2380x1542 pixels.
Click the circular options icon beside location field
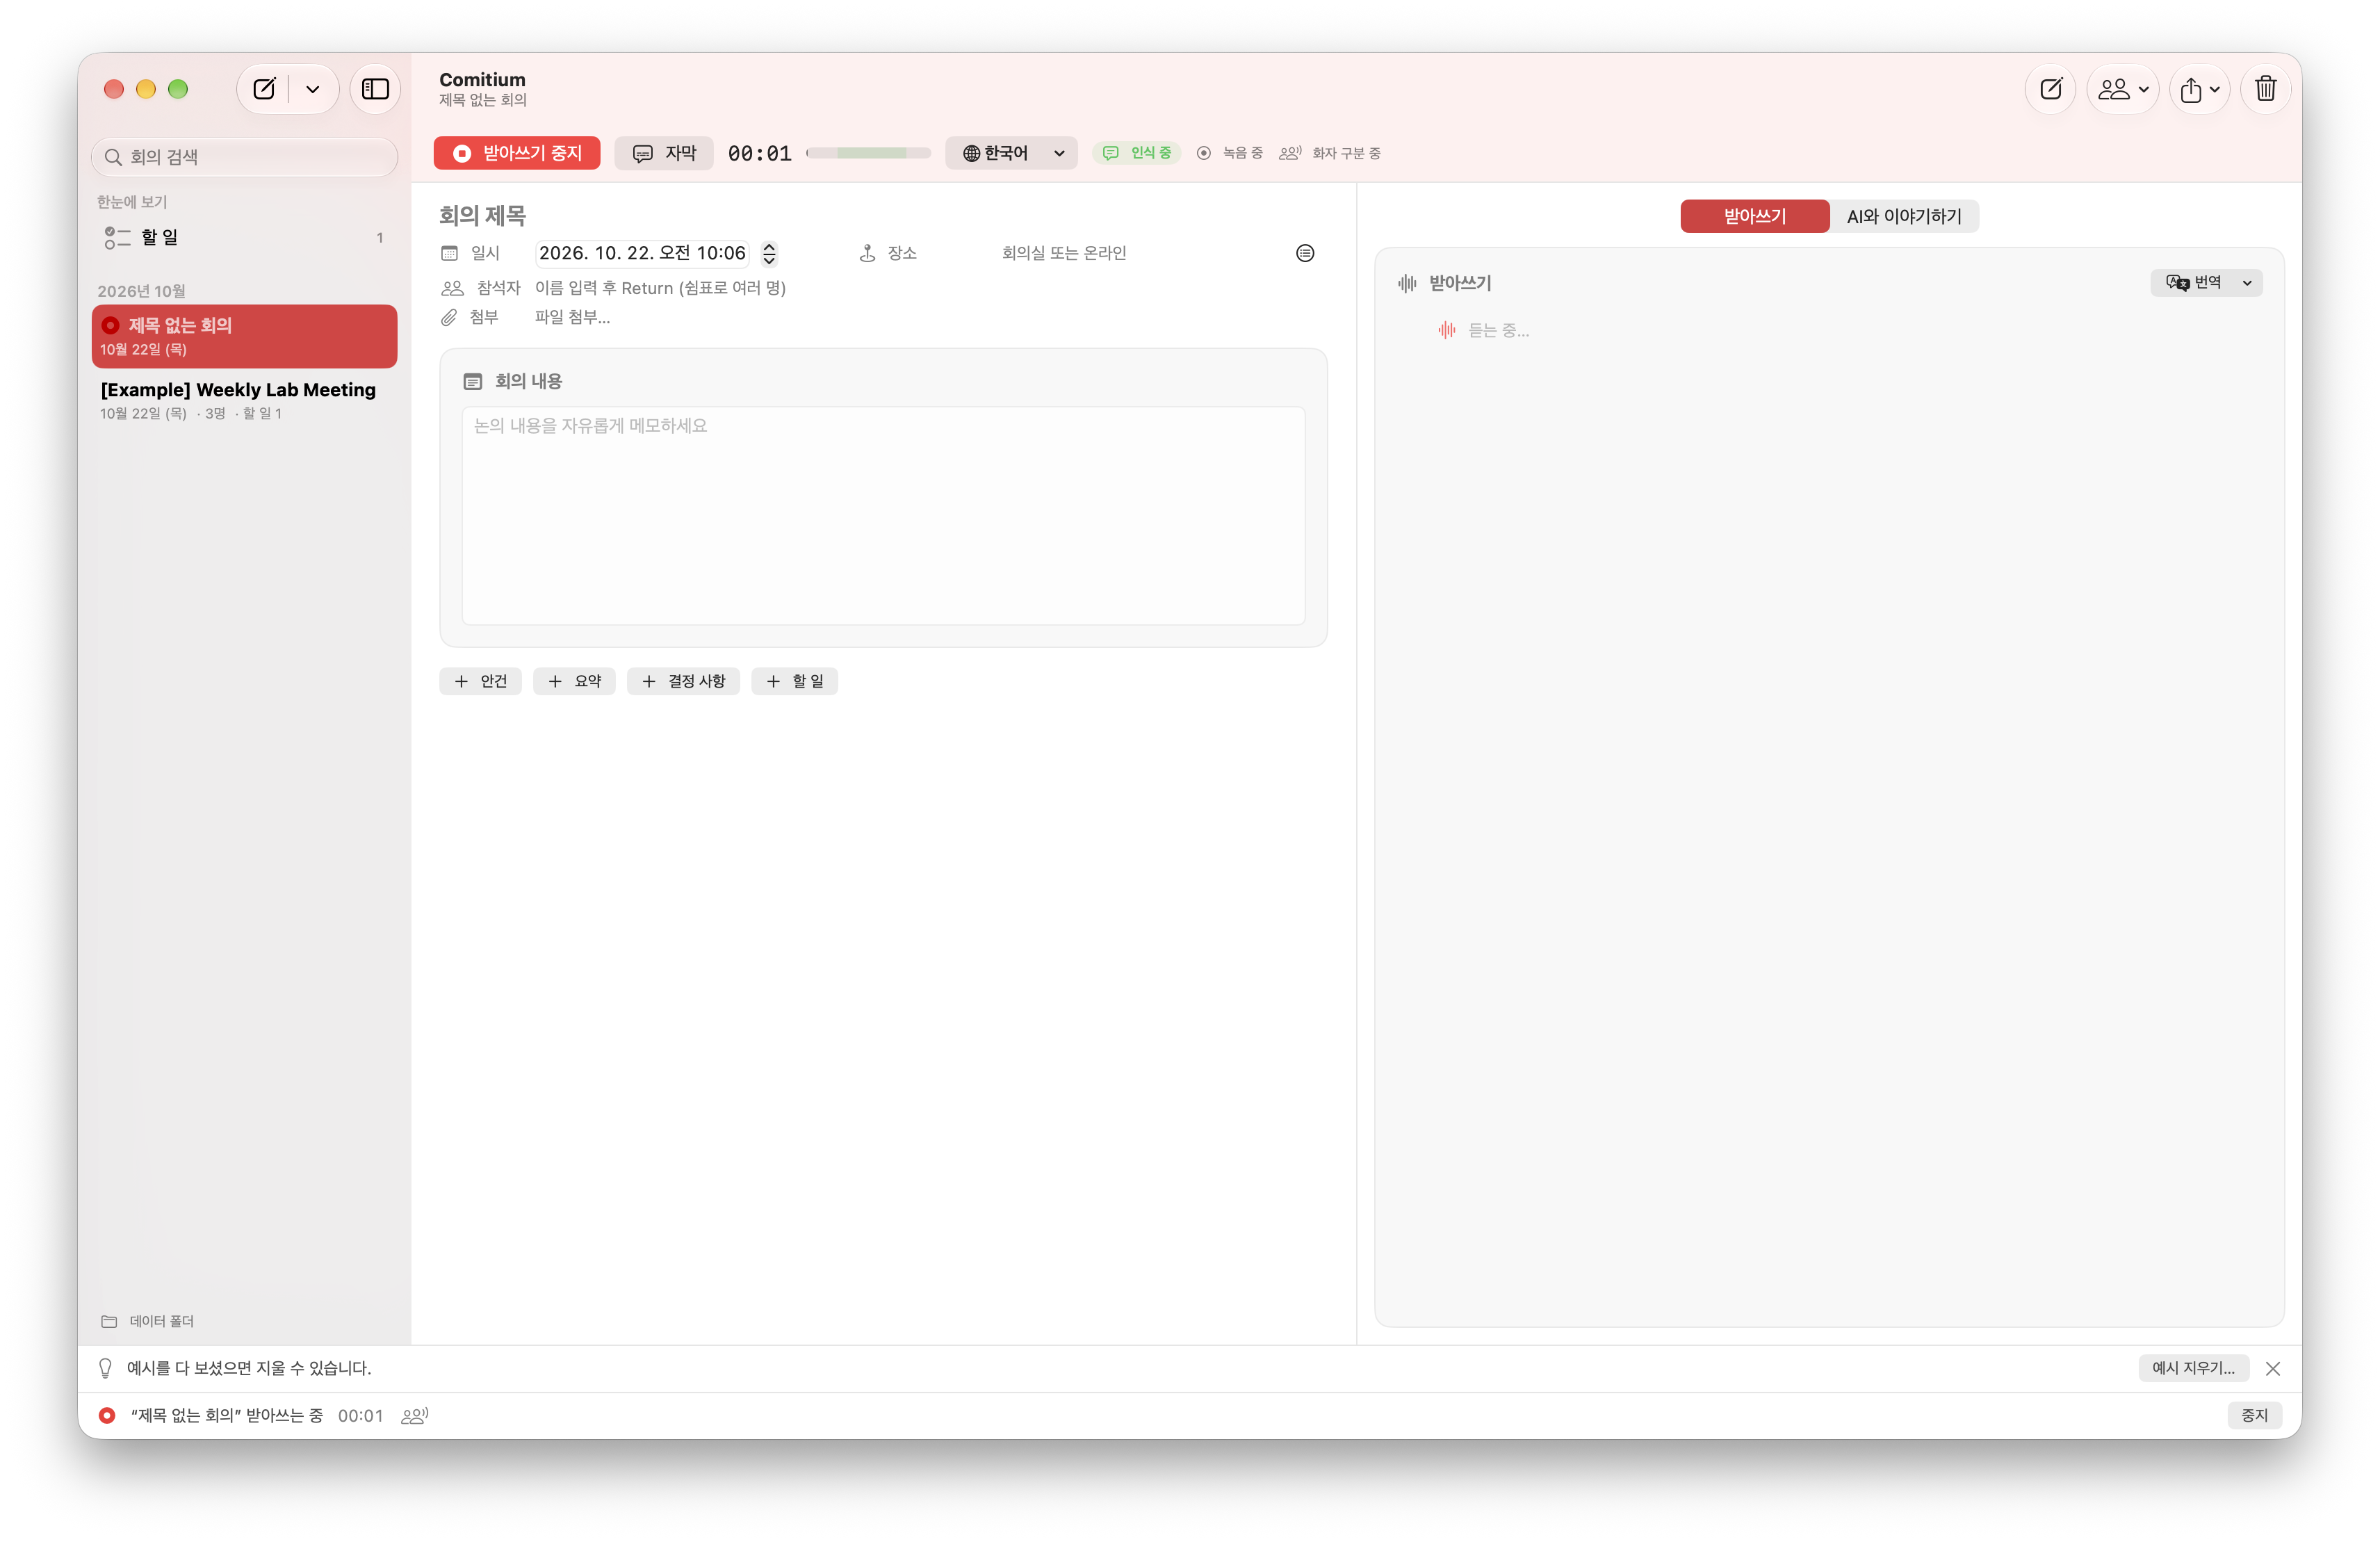[1305, 253]
